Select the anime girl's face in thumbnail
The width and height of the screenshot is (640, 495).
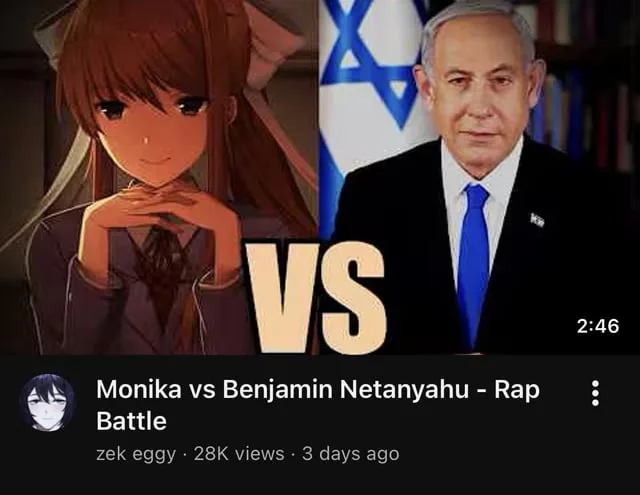(153, 124)
